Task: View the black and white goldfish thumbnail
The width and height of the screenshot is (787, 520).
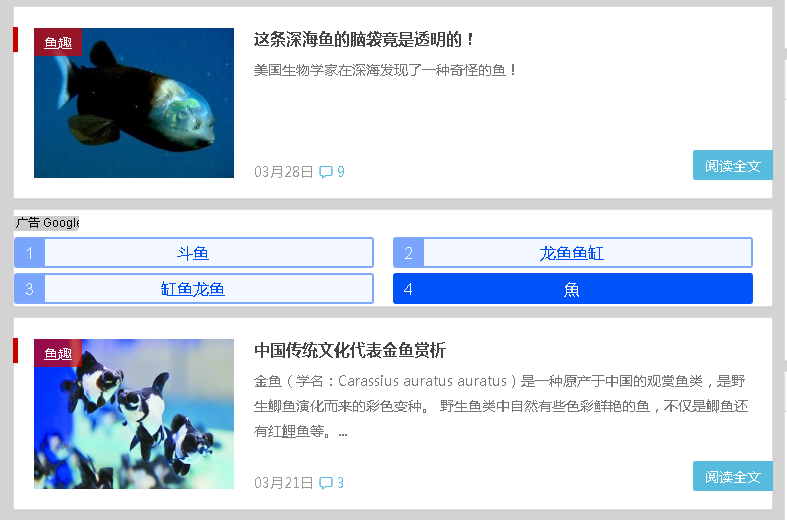Action: coord(134,414)
